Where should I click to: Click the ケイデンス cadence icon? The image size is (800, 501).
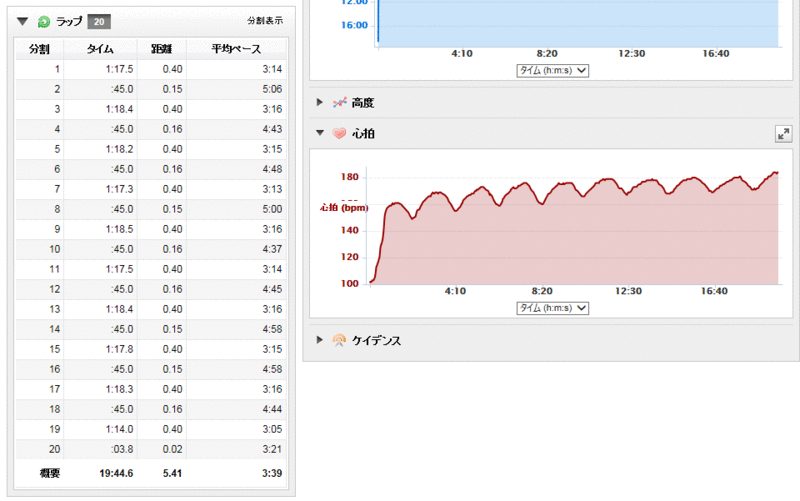point(339,340)
